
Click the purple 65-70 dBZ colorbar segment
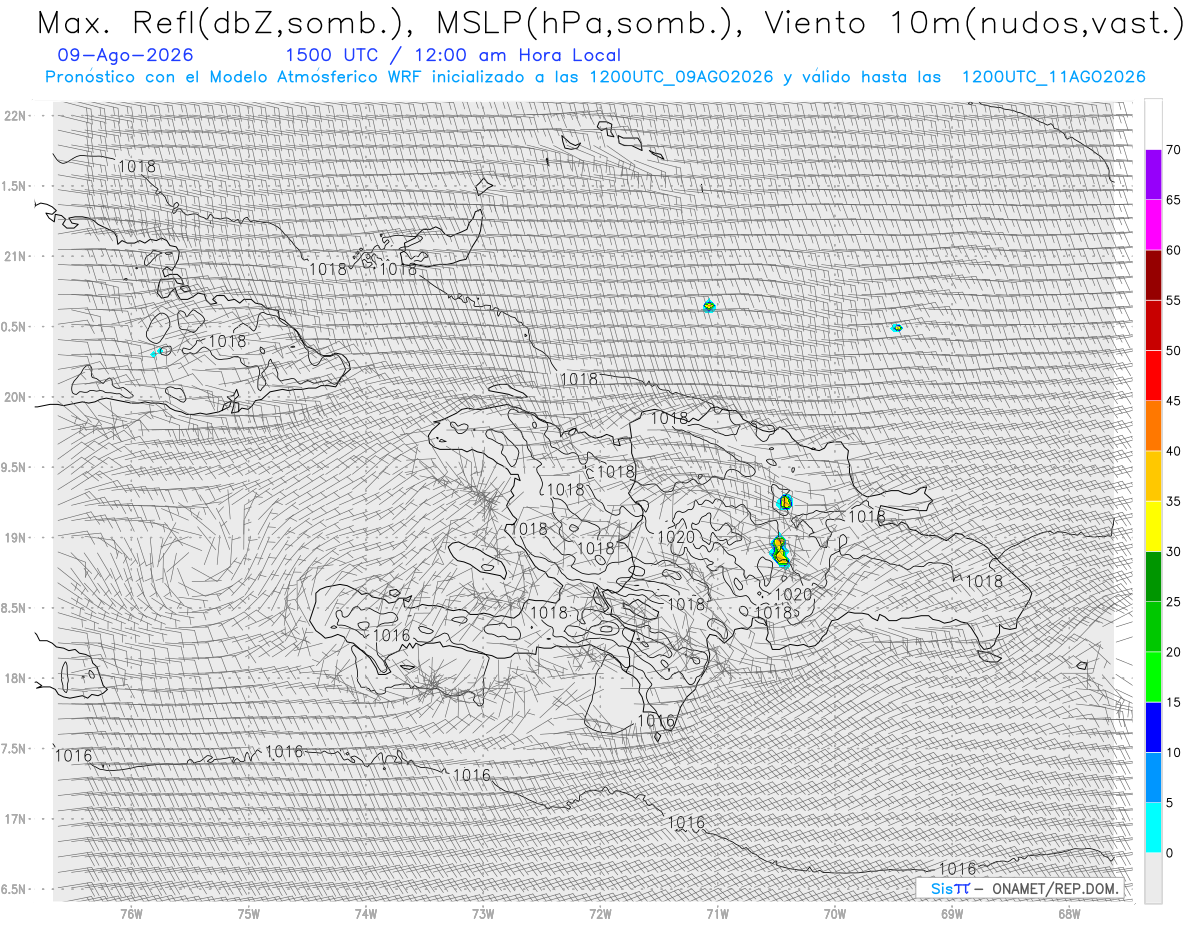[1153, 174]
